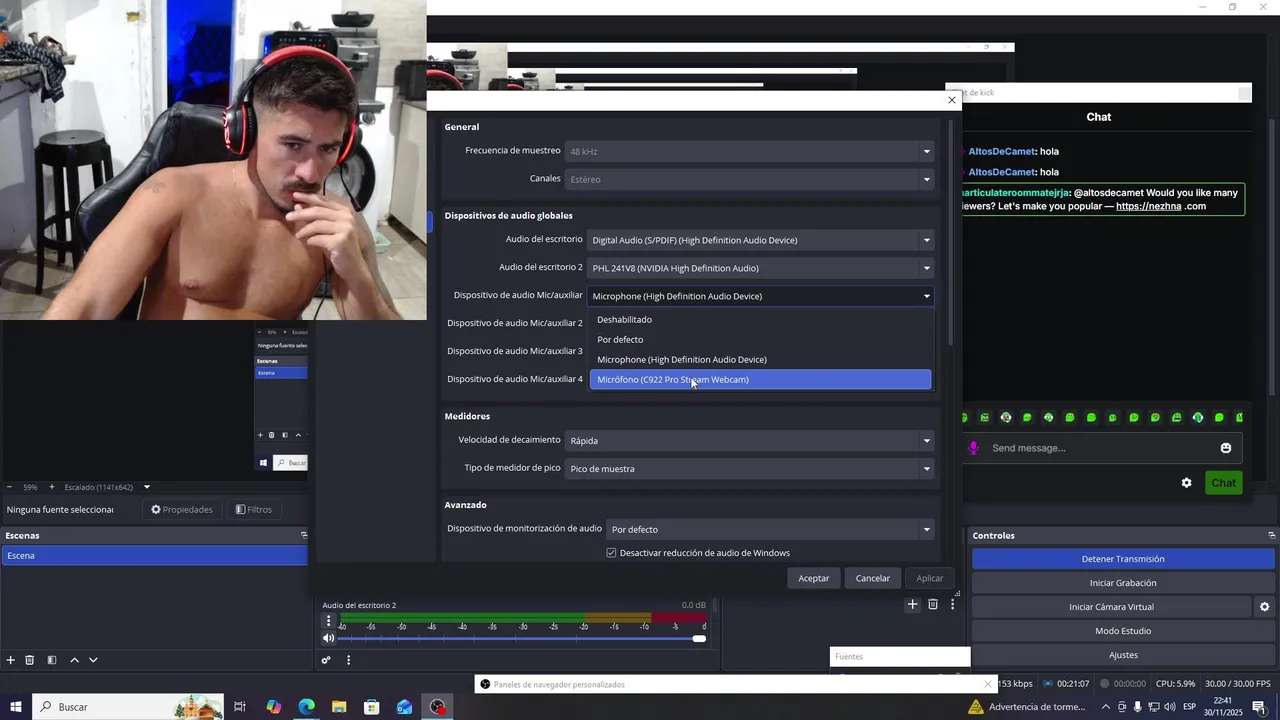
Task: Open chat settings gear icon
Action: point(1186,483)
